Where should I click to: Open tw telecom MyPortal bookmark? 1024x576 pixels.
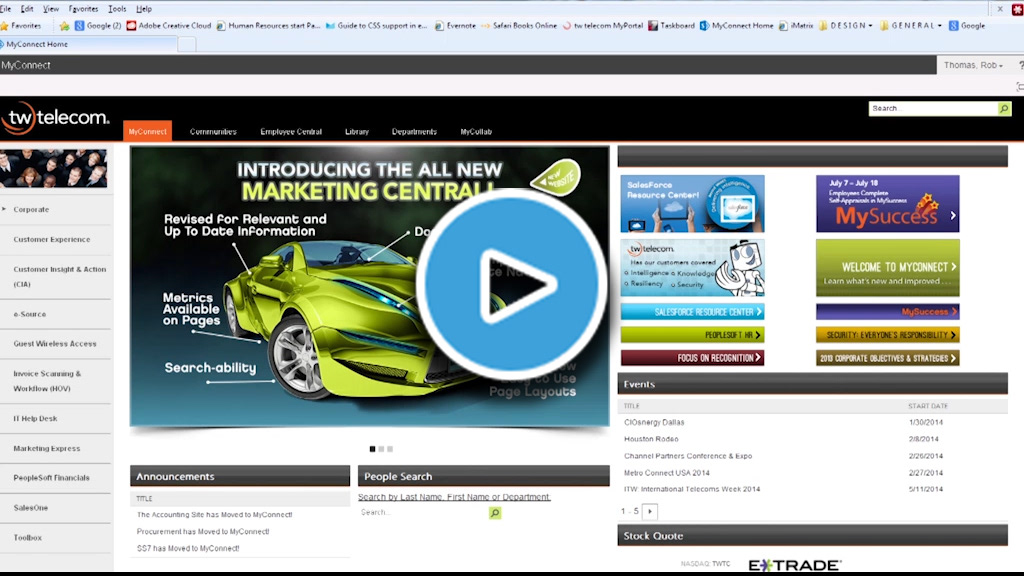(603, 25)
